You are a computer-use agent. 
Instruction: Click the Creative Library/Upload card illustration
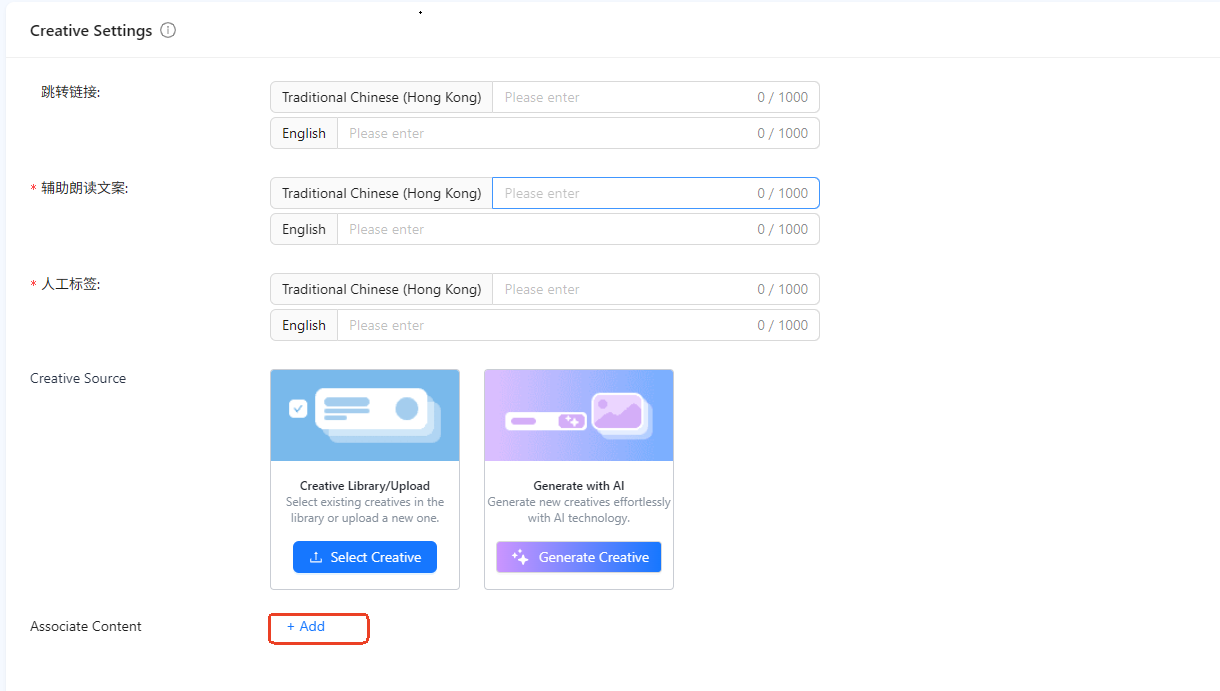pyautogui.click(x=365, y=415)
